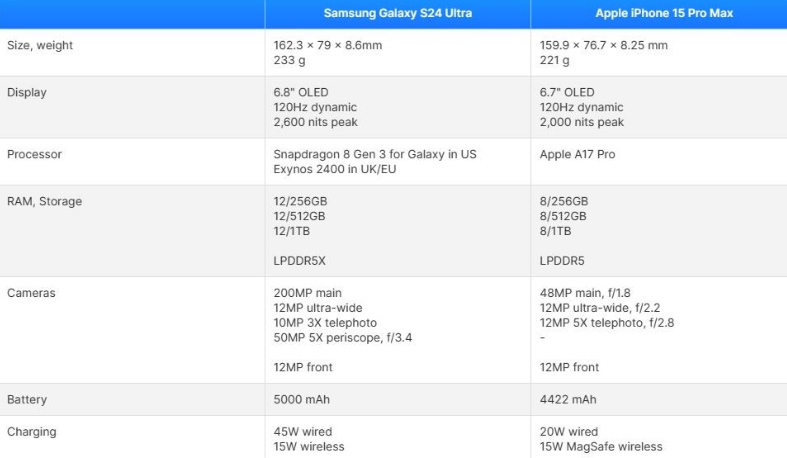Click the 'RAM, Storage' row label
787x458 pixels.
click(44, 201)
